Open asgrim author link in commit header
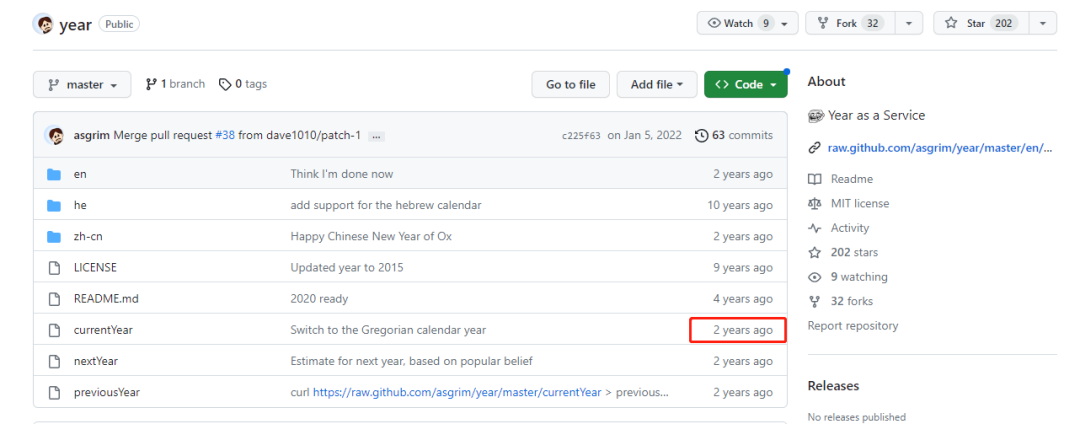 point(92,136)
